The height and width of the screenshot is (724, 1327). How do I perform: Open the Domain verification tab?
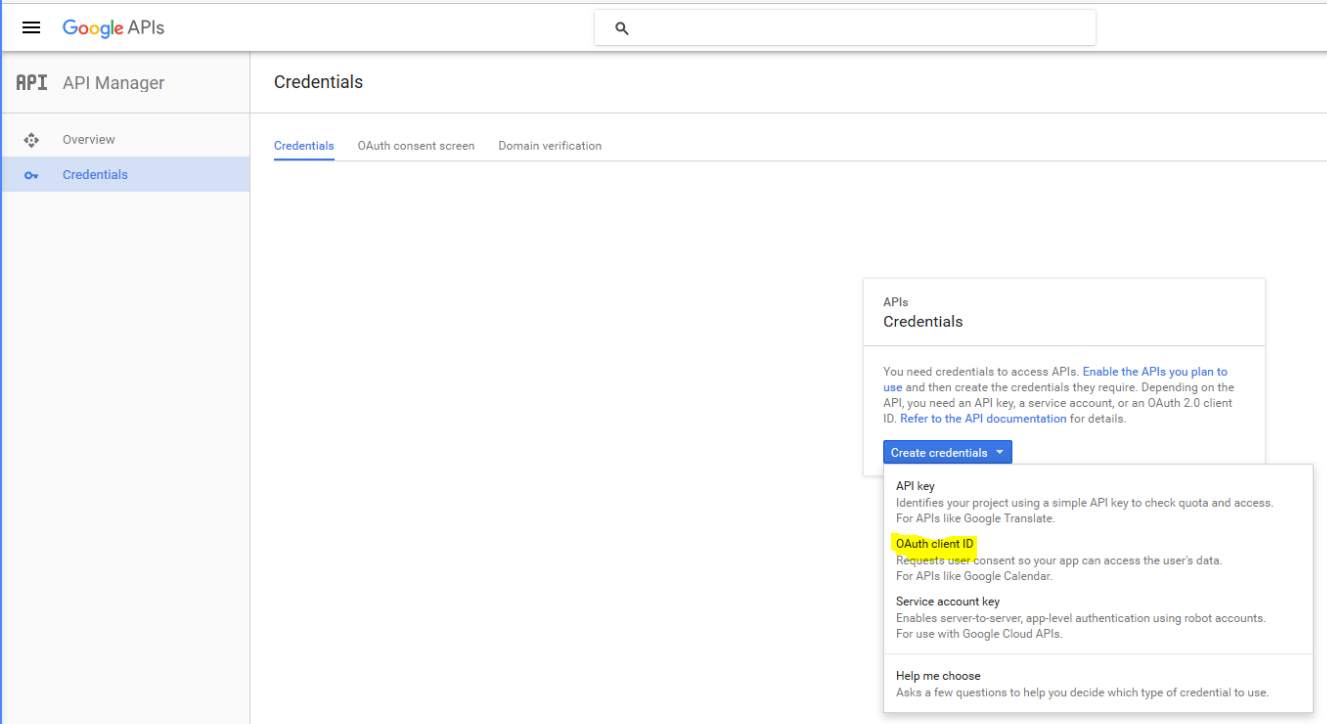tap(550, 146)
